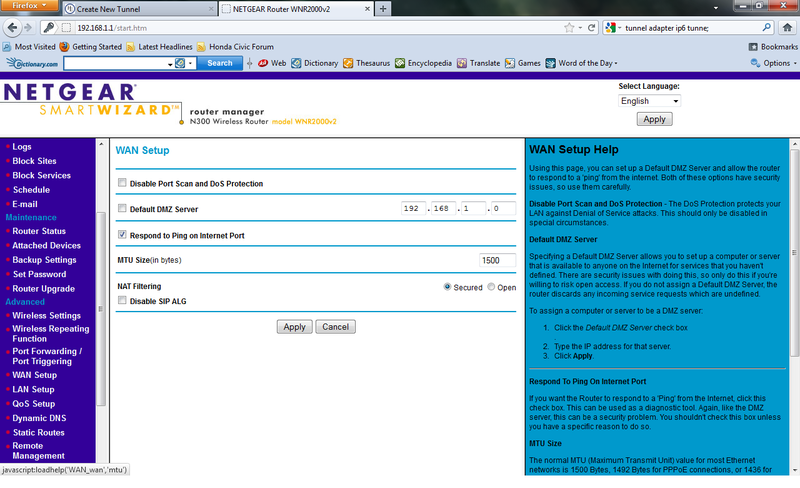Click Apply button below the WAN settings

click(294, 327)
